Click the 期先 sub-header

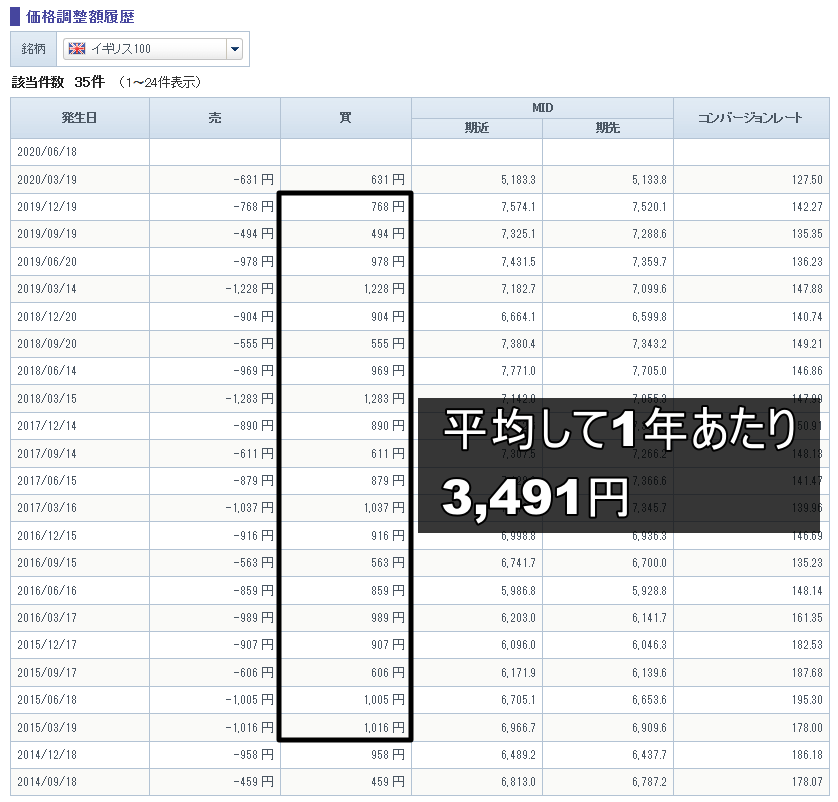608,128
